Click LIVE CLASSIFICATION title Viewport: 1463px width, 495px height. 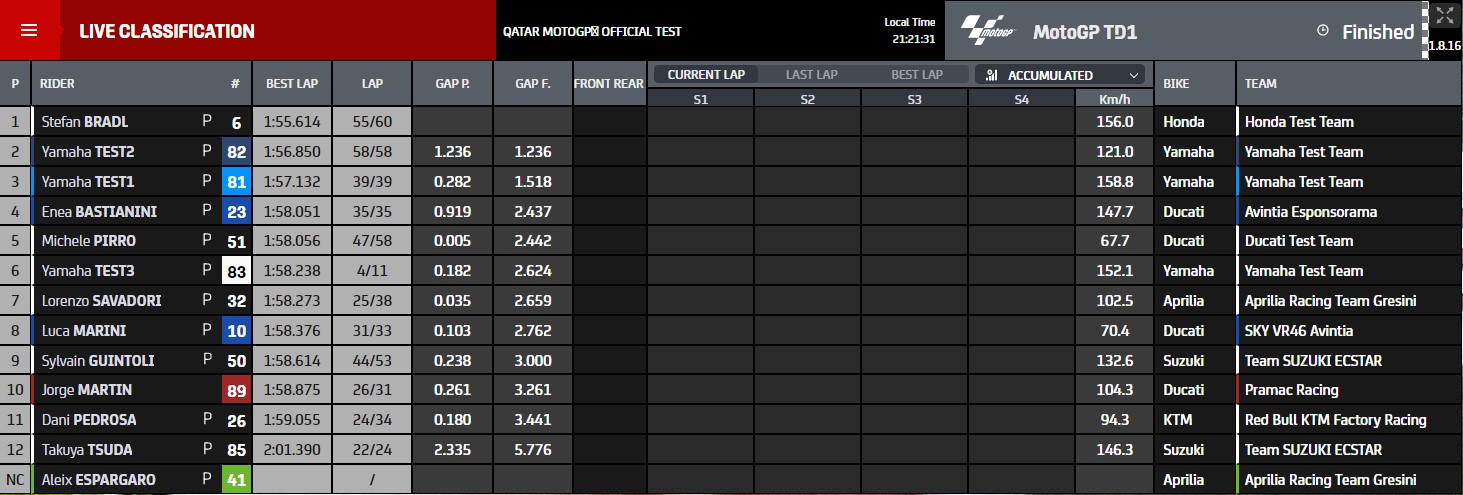[x=167, y=31]
